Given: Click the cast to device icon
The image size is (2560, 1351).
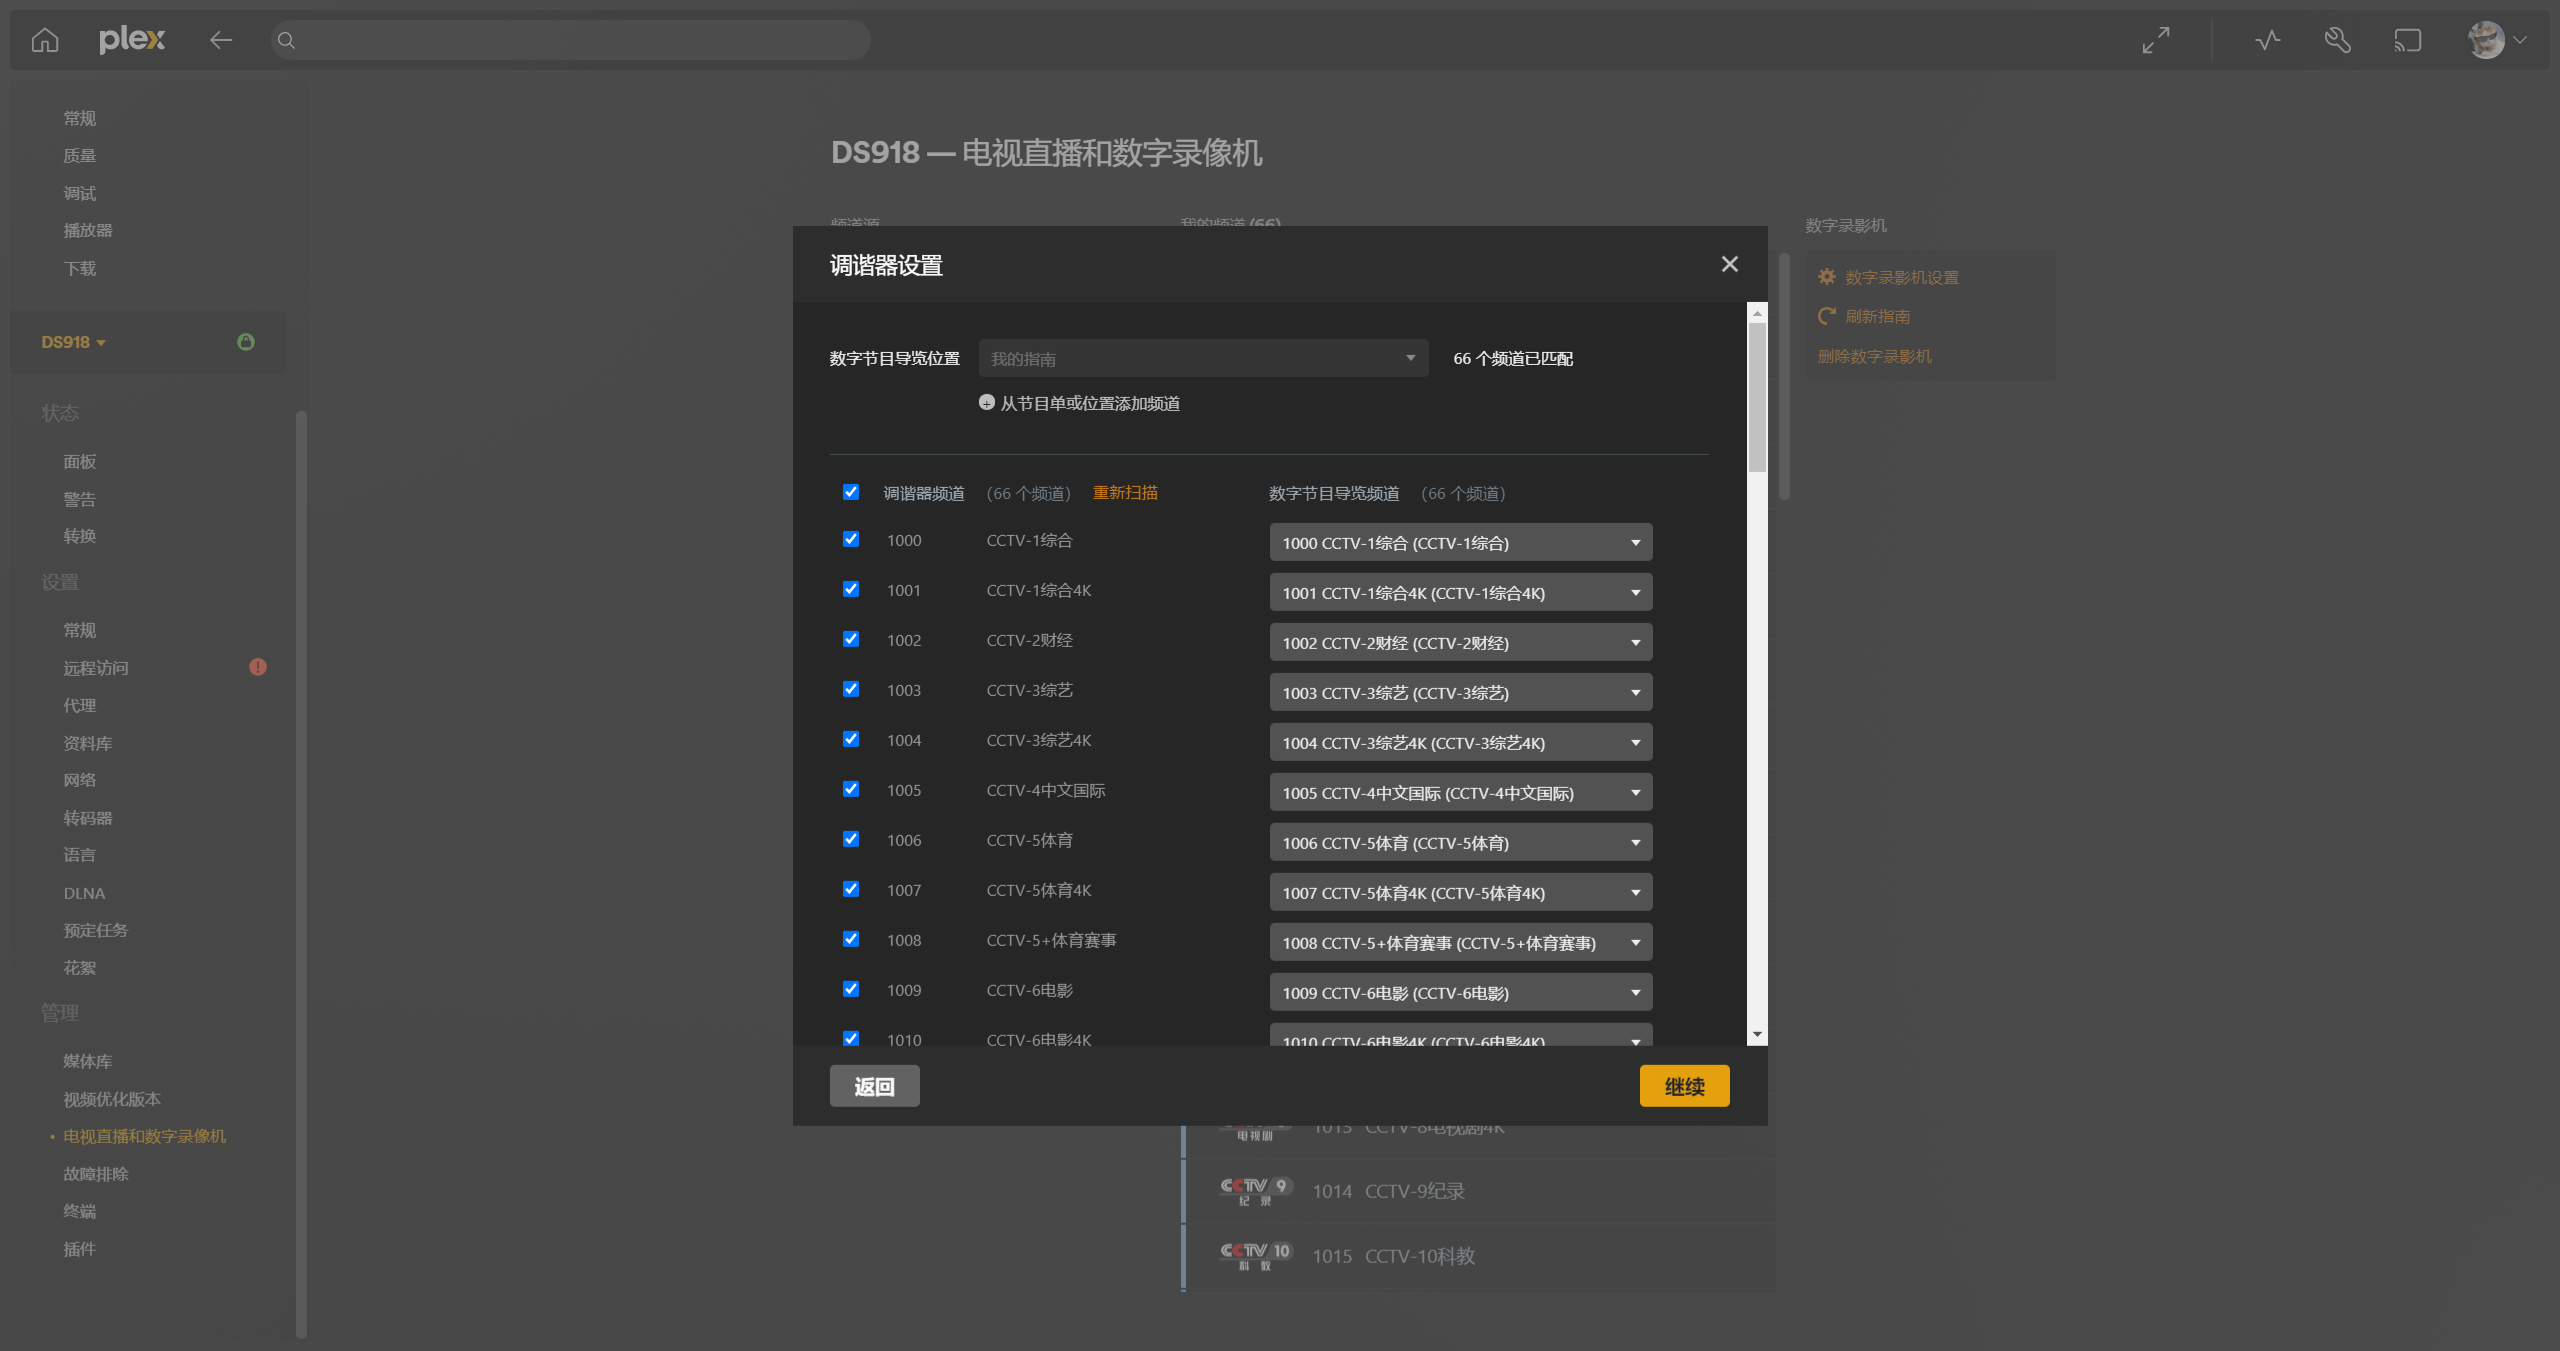Looking at the screenshot, I should coord(2407,40).
